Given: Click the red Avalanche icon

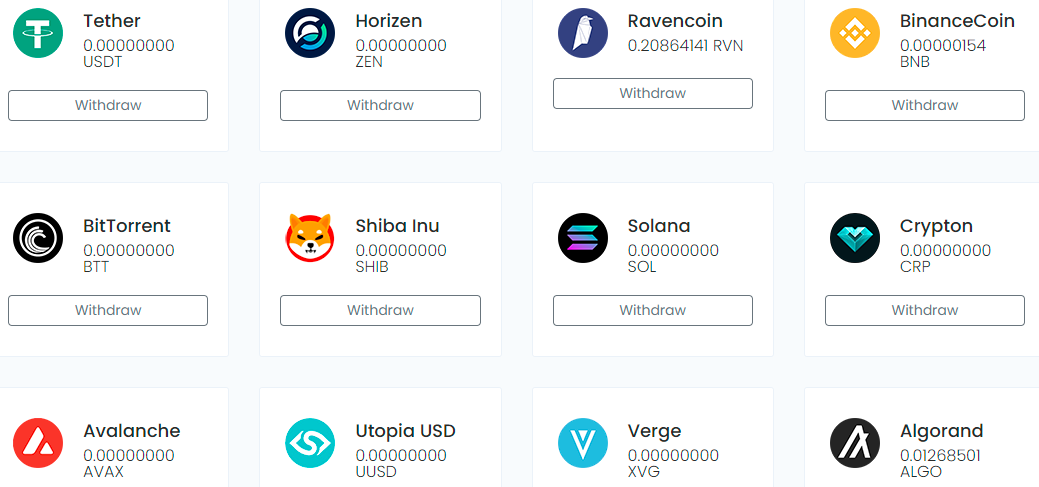Looking at the screenshot, I should 38,443.
